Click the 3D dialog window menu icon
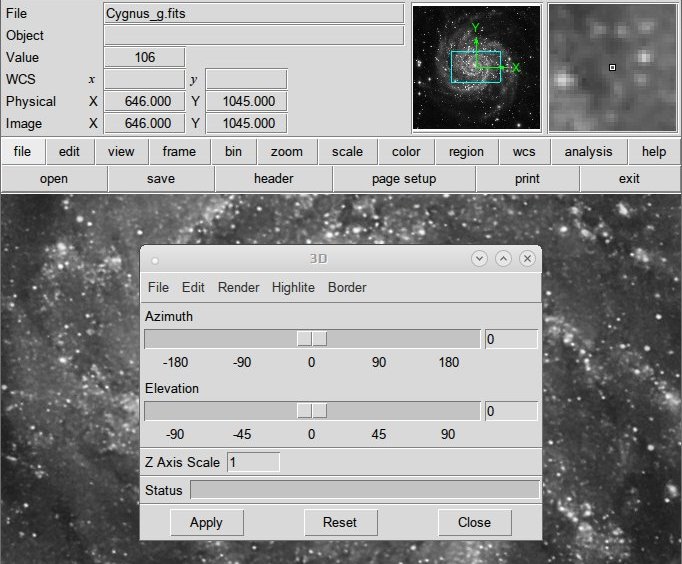Image resolution: width=682 pixels, height=564 pixels. 155,260
